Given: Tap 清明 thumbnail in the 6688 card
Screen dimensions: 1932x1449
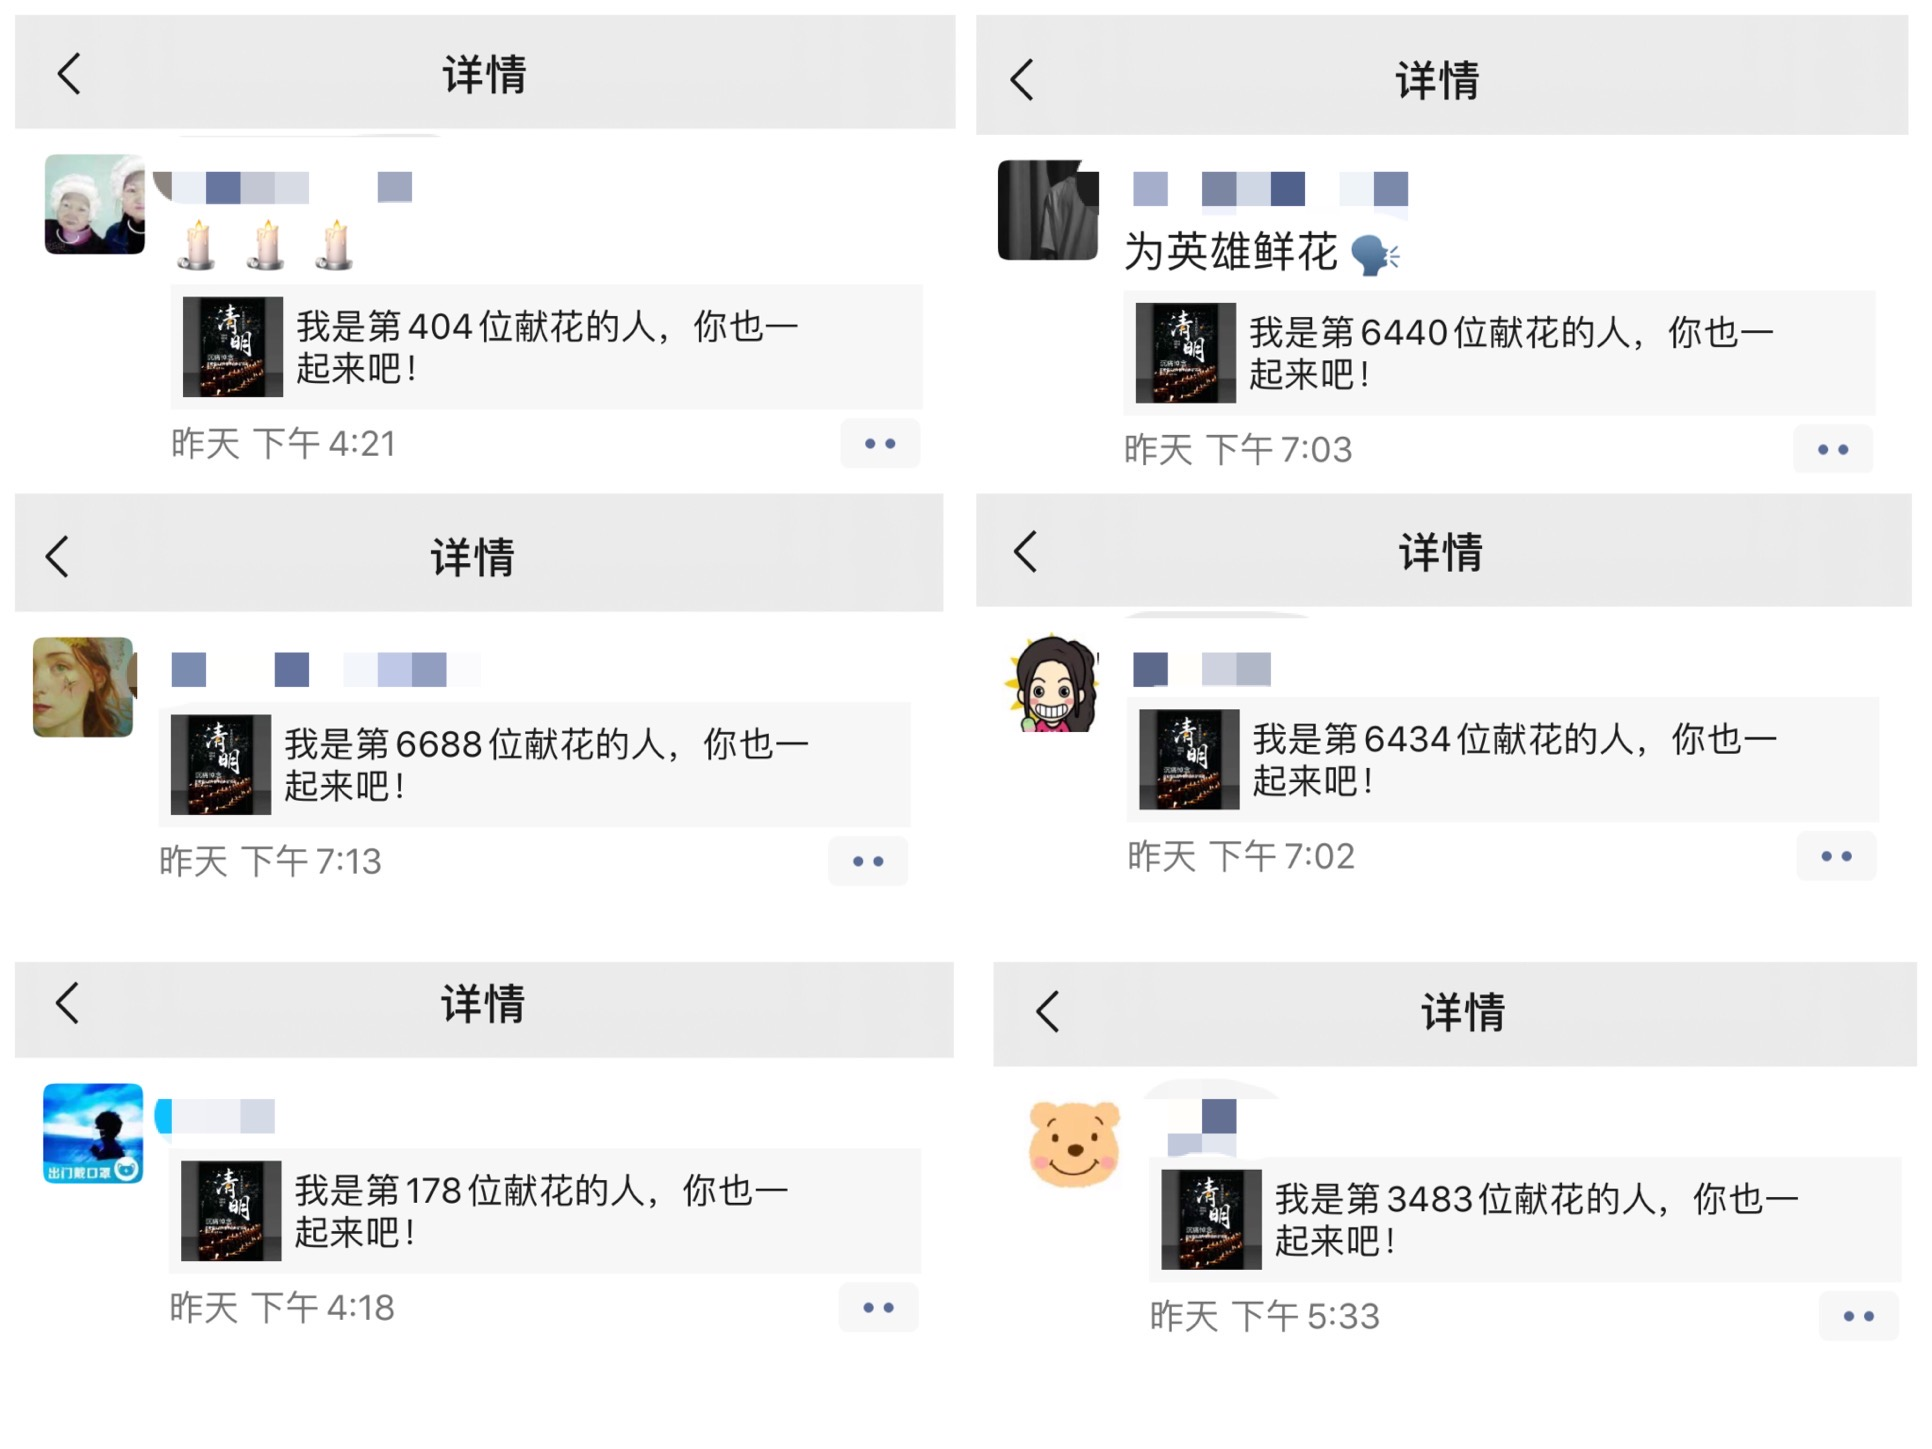Looking at the screenshot, I should click(x=221, y=765).
